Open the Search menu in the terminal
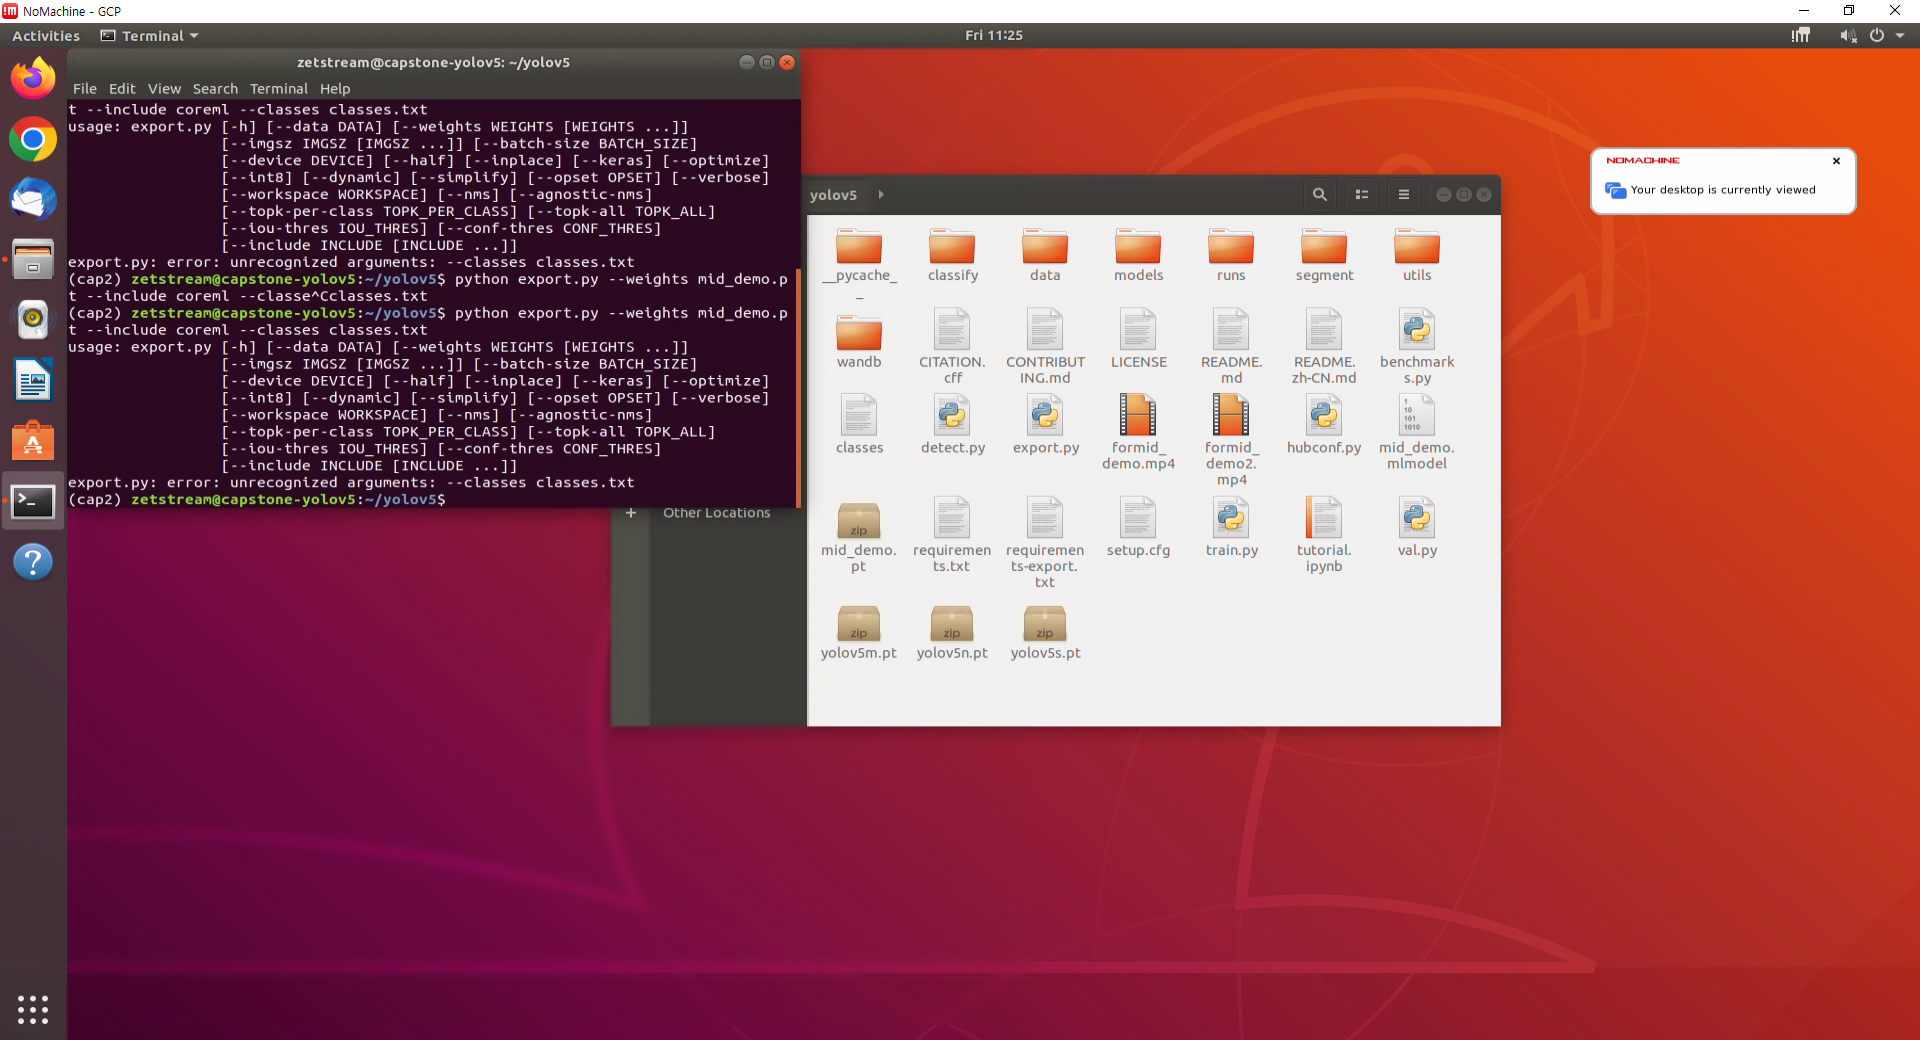Viewport: 1920px width, 1040px height. coord(215,88)
